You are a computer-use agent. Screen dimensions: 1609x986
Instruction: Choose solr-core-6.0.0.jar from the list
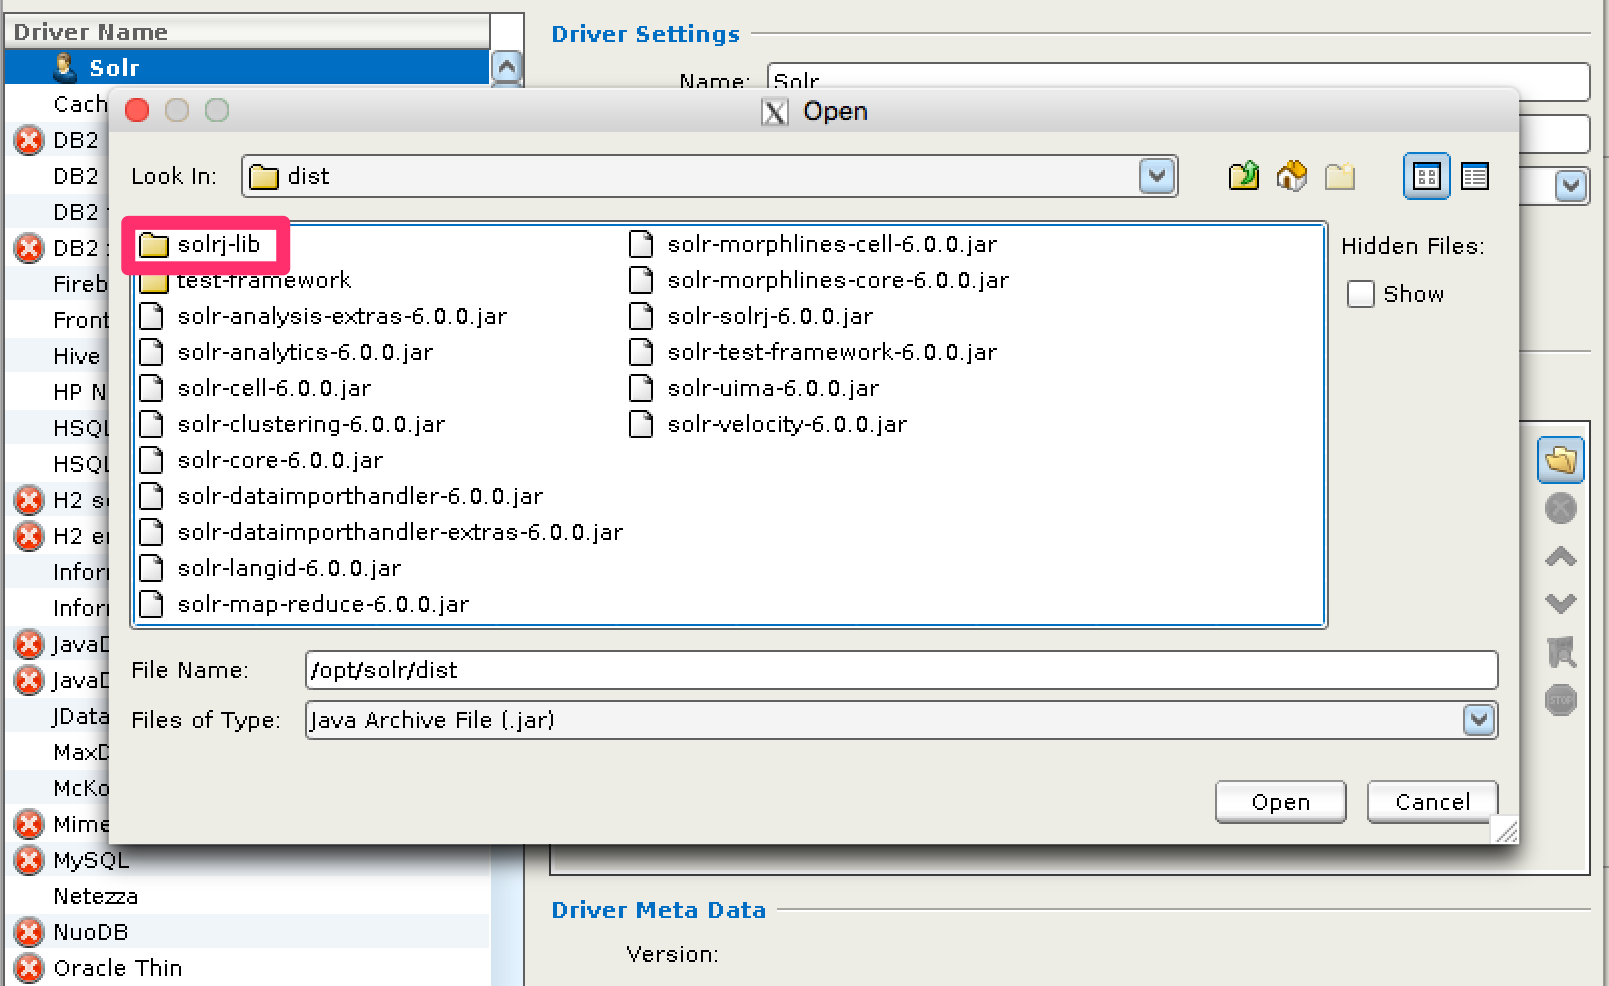pyautogui.click(x=279, y=461)
